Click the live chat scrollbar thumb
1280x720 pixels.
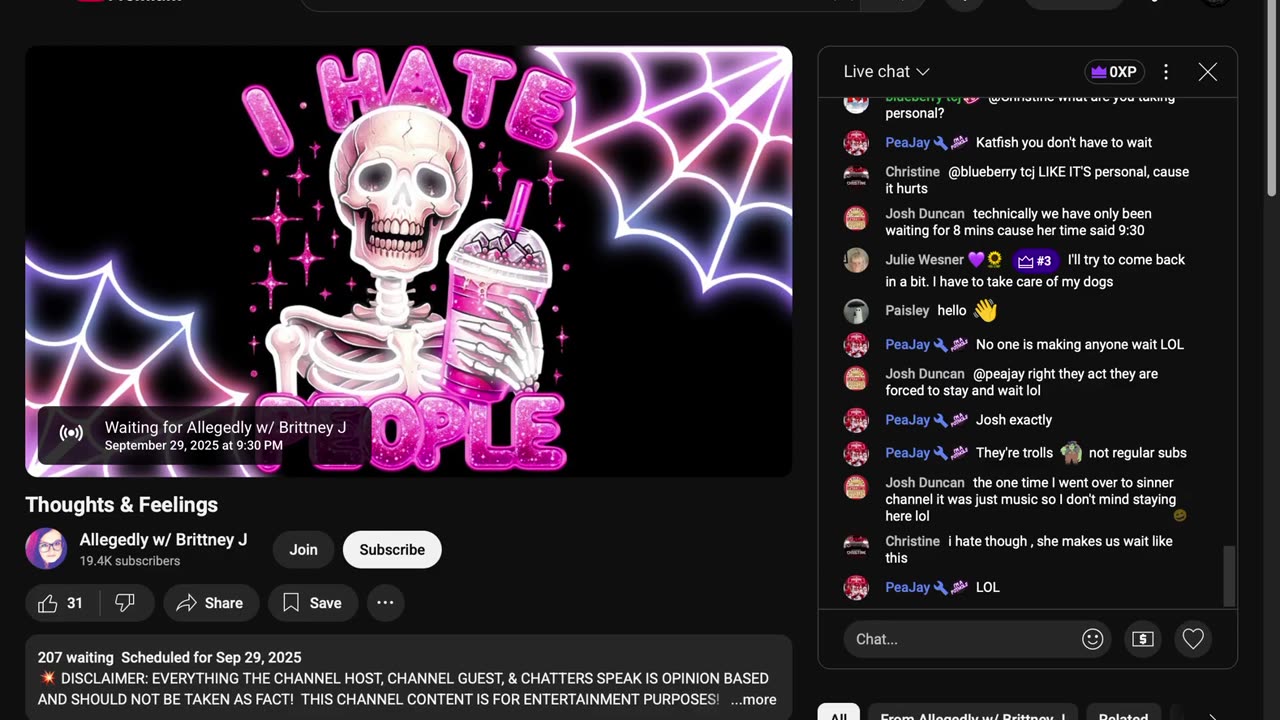[1230, 576]
